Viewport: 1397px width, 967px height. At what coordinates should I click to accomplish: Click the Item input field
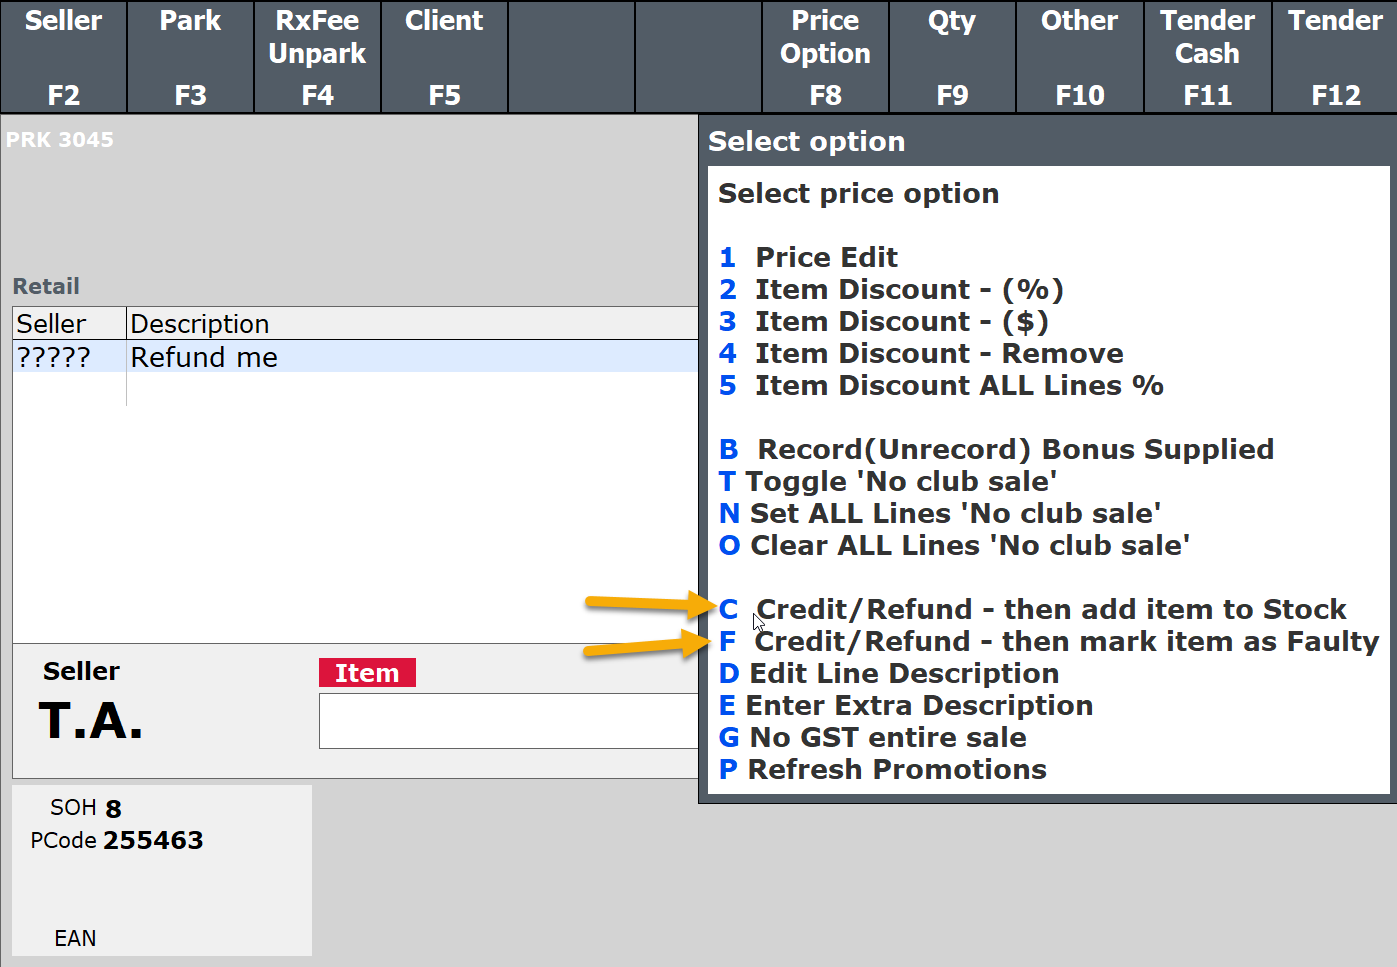pyautogui.click(x=508, y=721)
